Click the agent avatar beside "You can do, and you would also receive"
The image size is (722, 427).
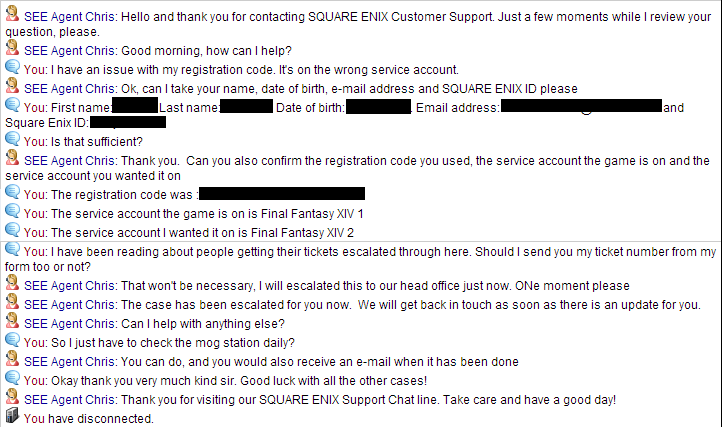pos(12,361)
